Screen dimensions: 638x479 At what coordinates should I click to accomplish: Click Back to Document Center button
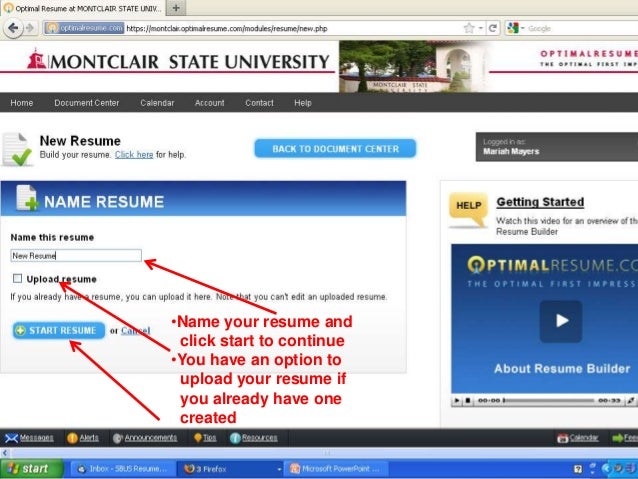pos(335,149)
